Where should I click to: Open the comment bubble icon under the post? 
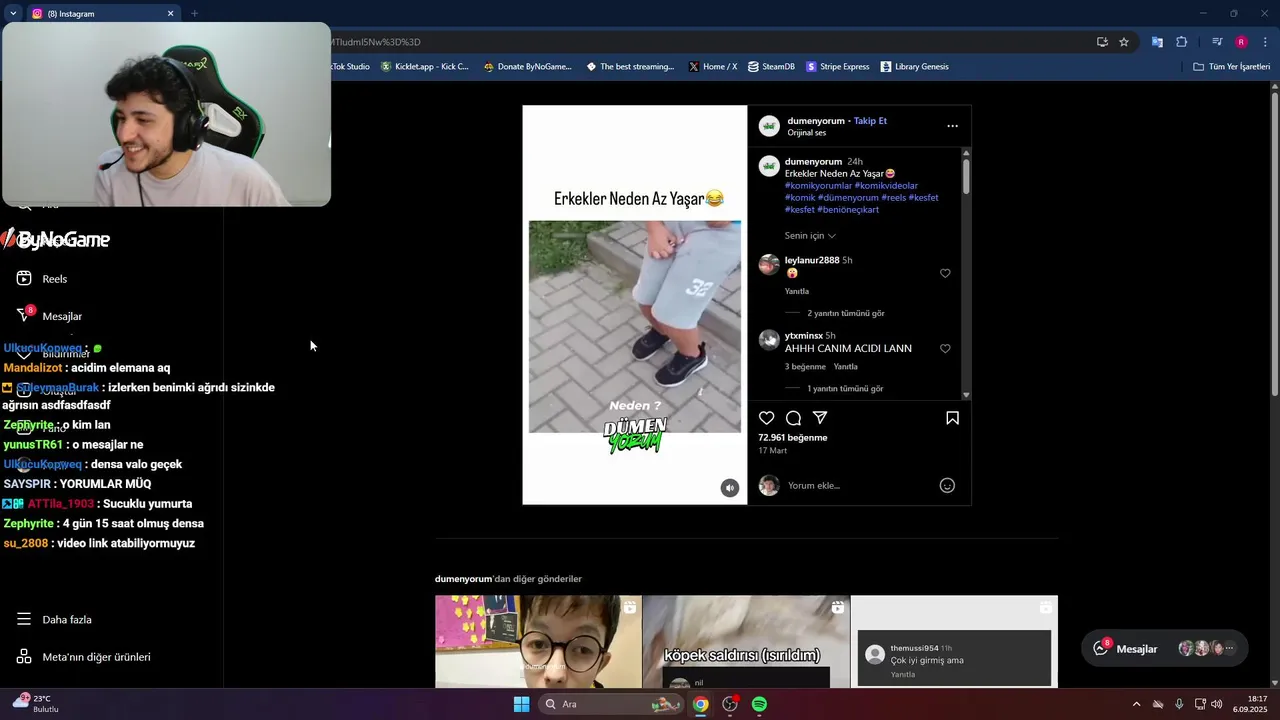coord(793,418)
